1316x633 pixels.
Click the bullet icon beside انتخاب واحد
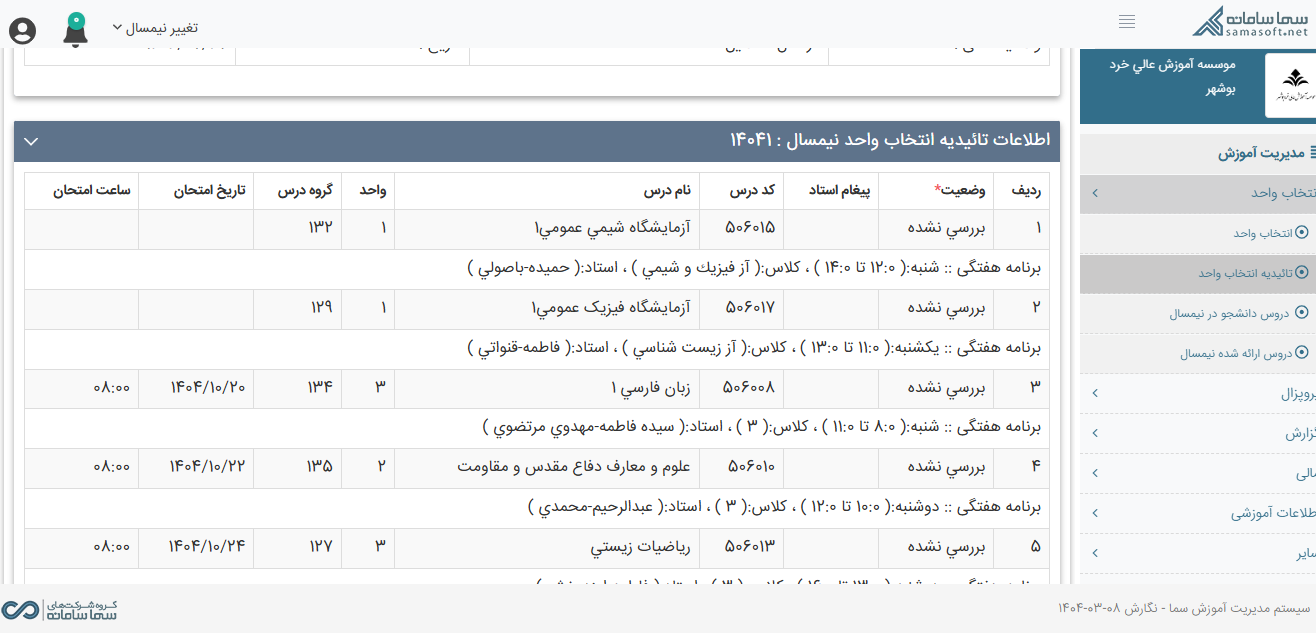(x=1300, y=233)
